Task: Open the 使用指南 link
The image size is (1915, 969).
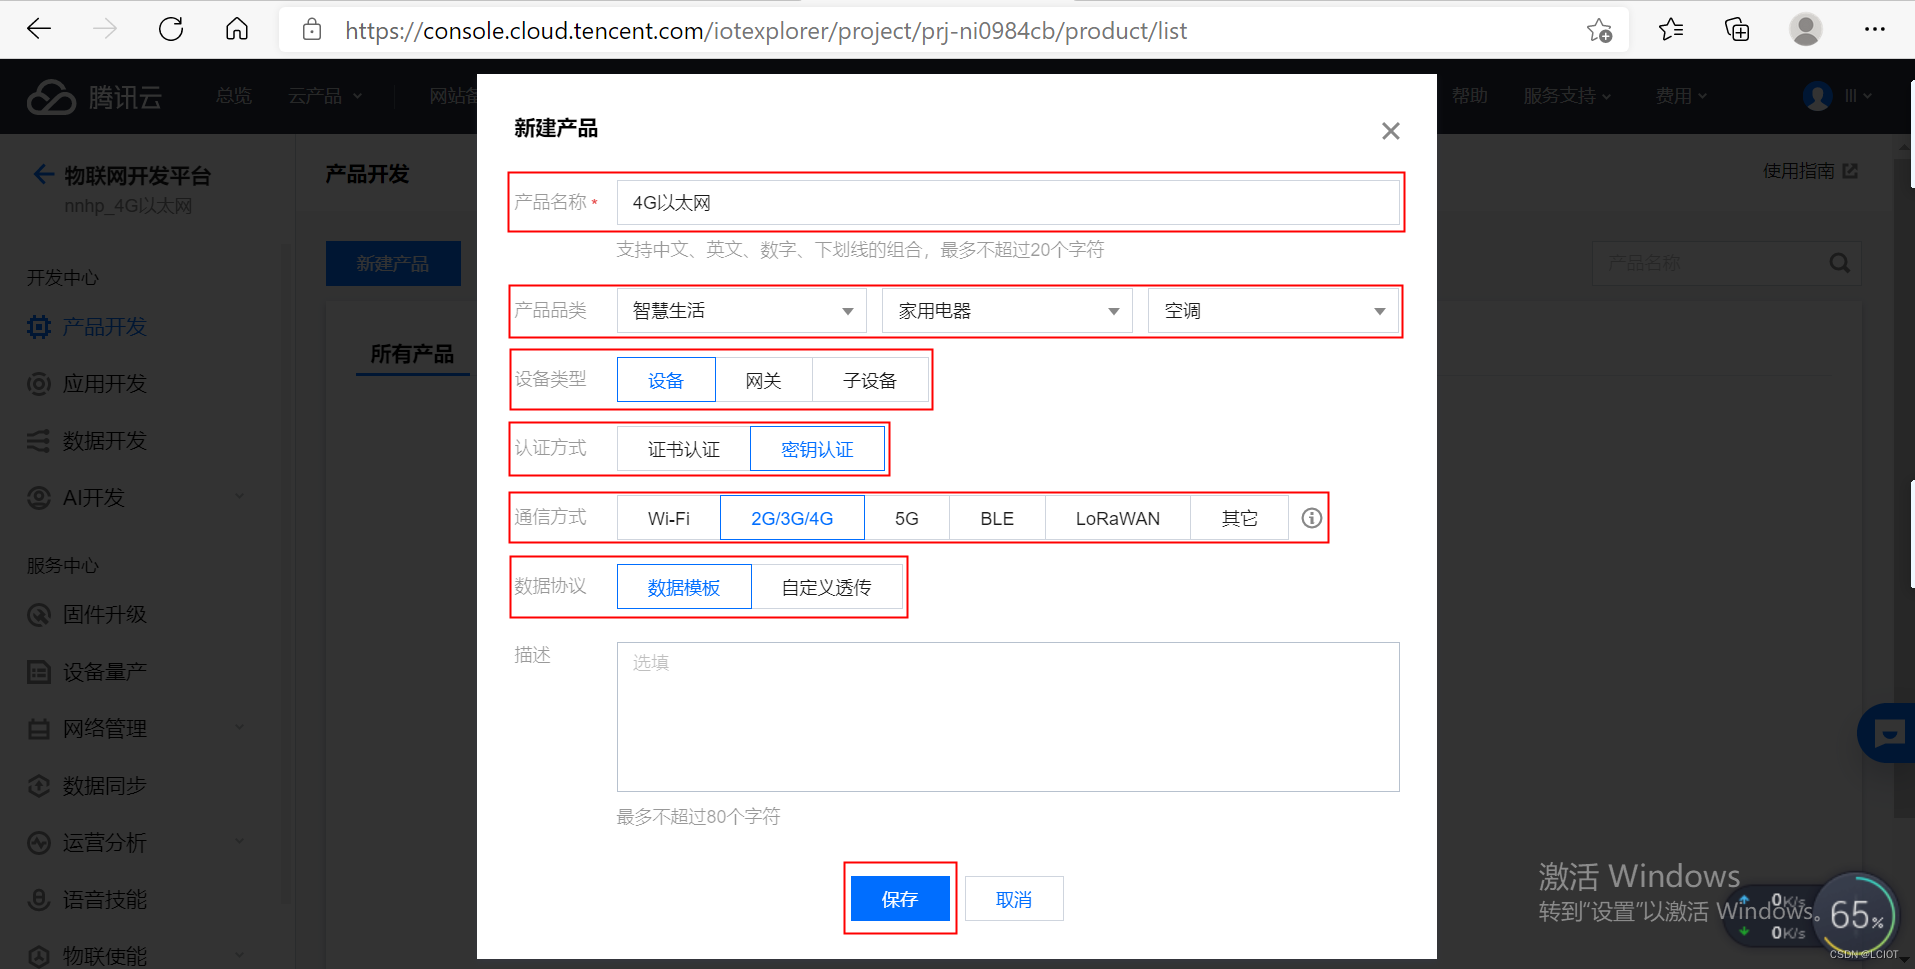Action: point(1809,171)
